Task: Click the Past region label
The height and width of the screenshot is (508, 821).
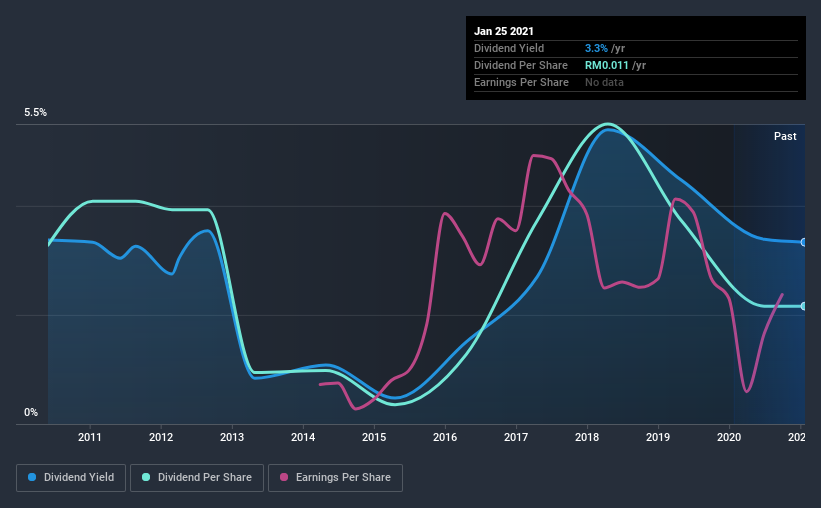Action: click(x=785, y=136)
